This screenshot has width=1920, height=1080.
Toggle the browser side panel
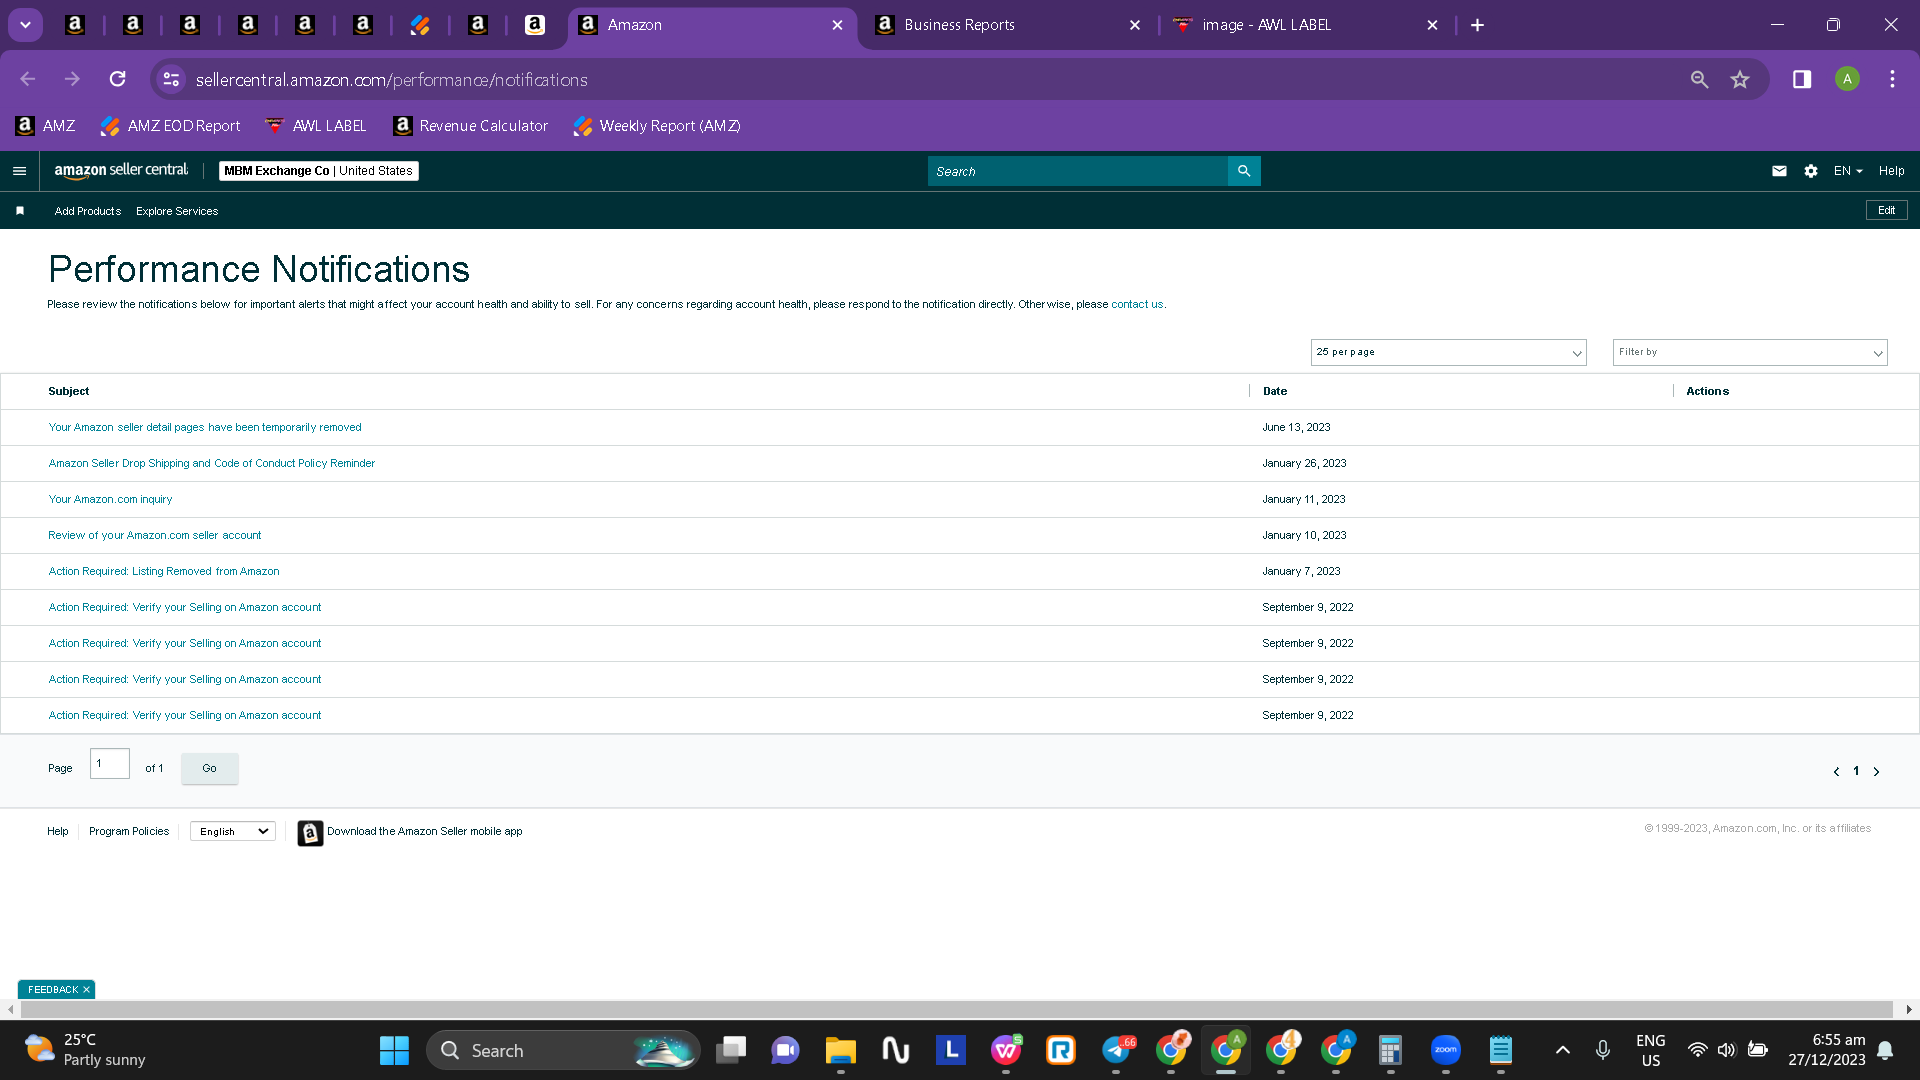1802,79
